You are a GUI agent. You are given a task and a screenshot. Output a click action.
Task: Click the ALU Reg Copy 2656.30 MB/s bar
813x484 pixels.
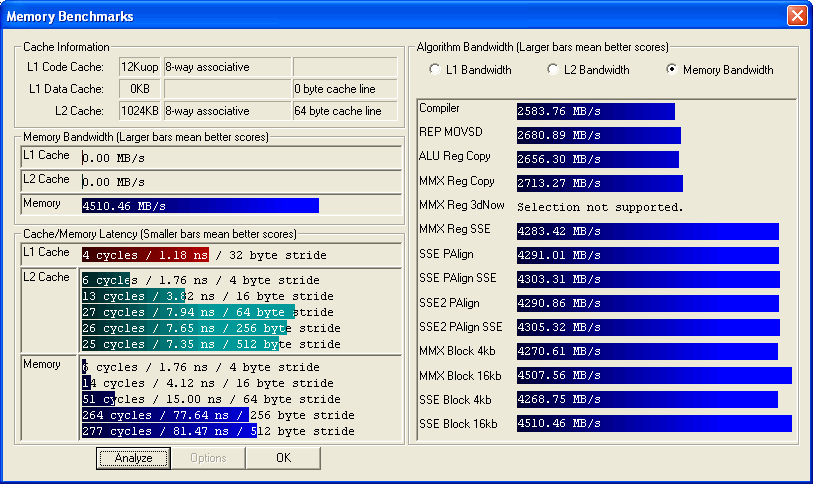[x=598, y=159]
